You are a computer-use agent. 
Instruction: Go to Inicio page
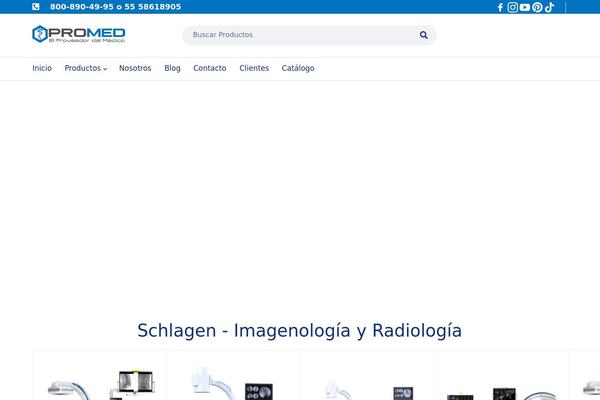point(42,68)
